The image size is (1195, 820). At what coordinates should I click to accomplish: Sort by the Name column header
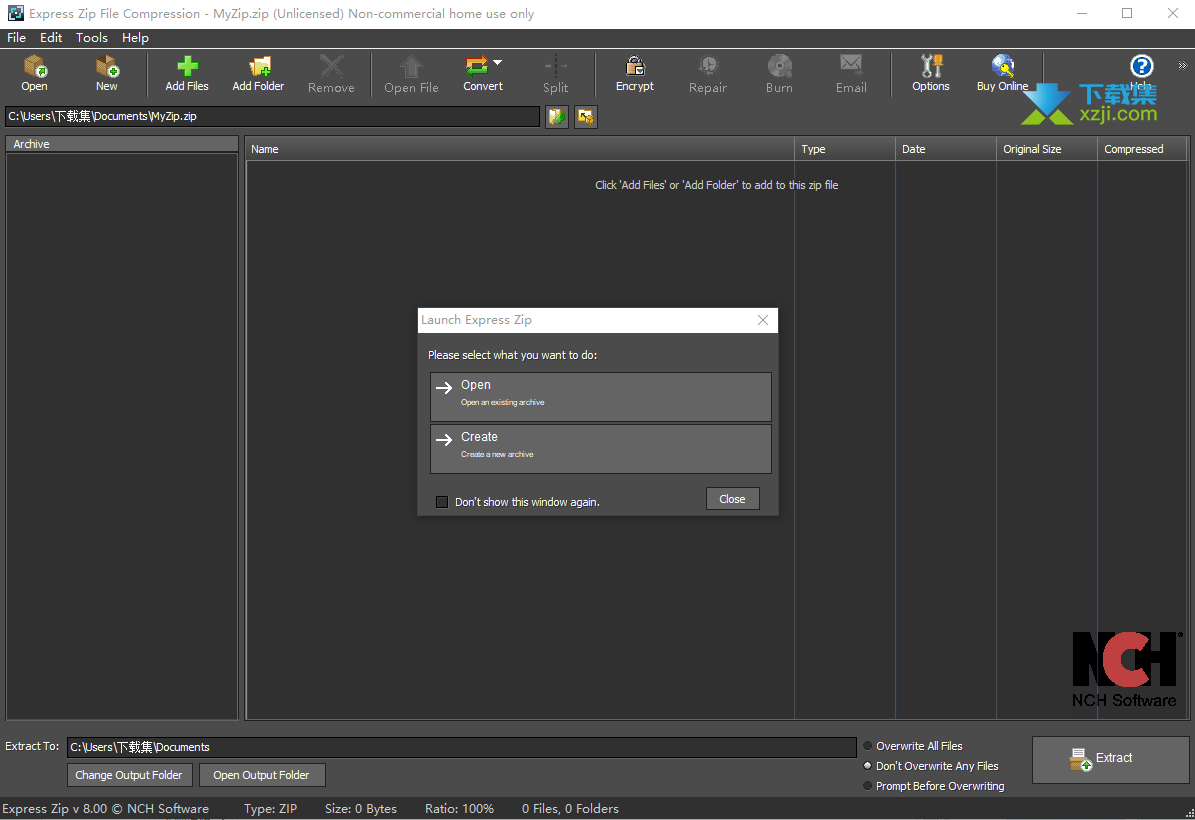click(520, 149)
